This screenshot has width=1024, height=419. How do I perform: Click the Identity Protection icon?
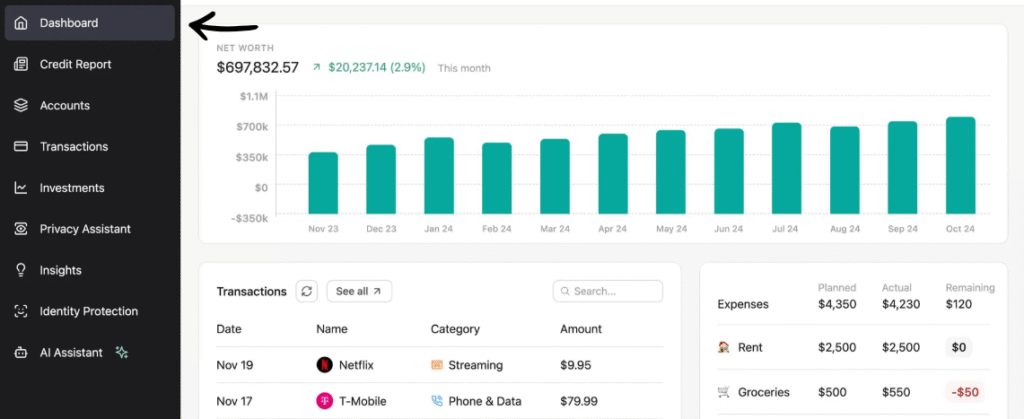click(21, 311)
